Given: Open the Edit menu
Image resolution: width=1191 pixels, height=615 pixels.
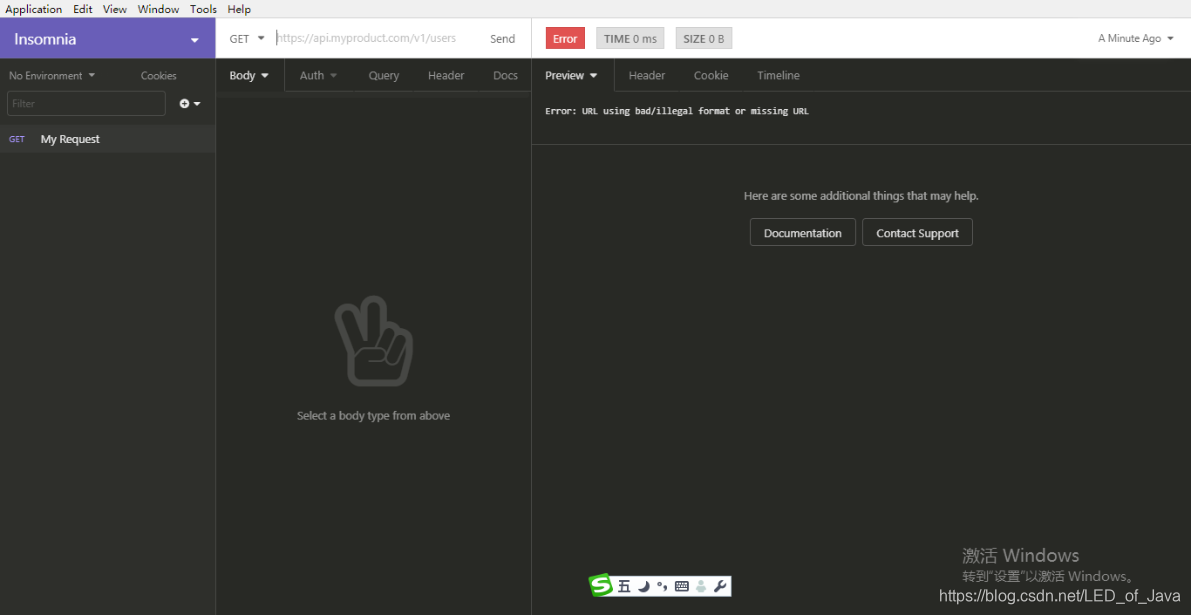Looking at the screenshot, I should click(83, 9).
